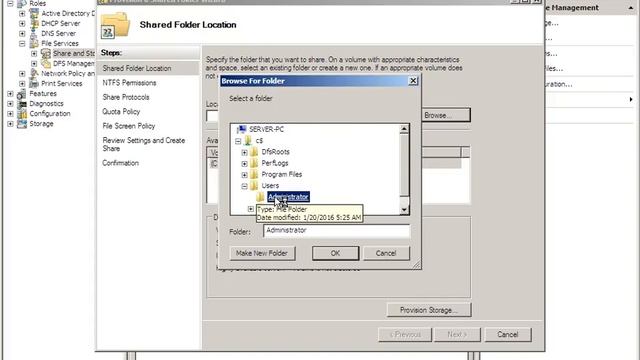This screenshot has height=360, width=640.
Task: Select the Program Files folder
Action: click(x=282, y=174)
